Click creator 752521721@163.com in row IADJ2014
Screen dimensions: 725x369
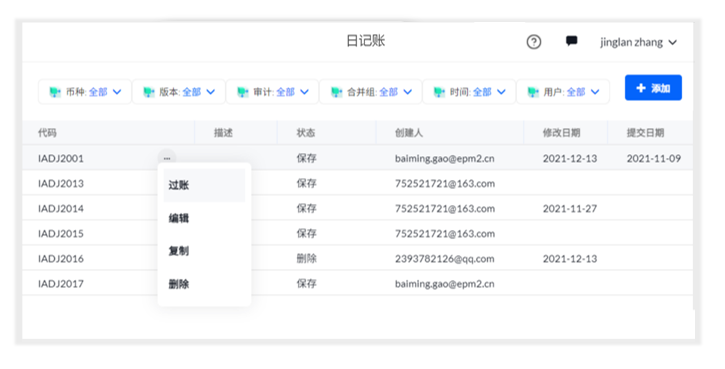pyautogui.click(x=445, y=209)
